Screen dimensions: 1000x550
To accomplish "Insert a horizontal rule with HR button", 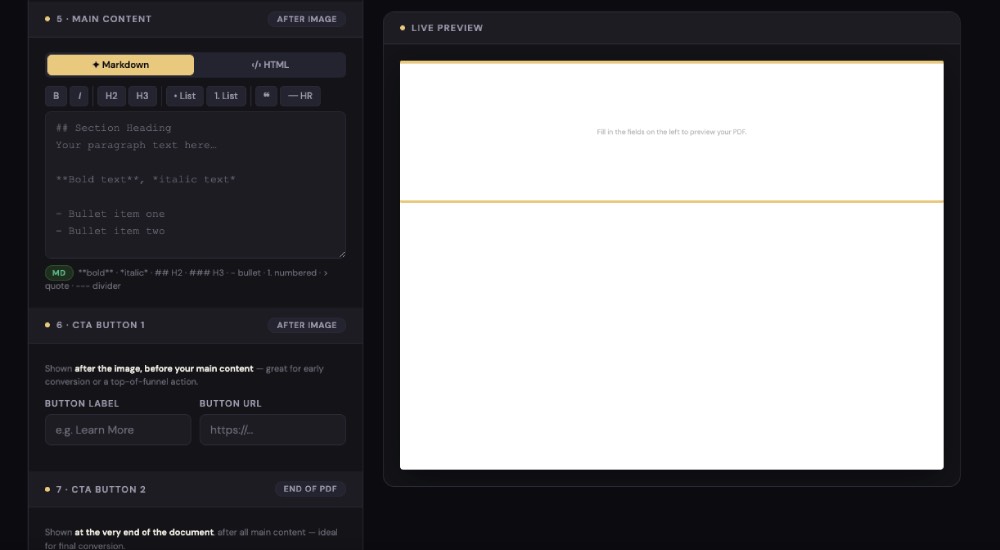I will (x=300, y=96).
